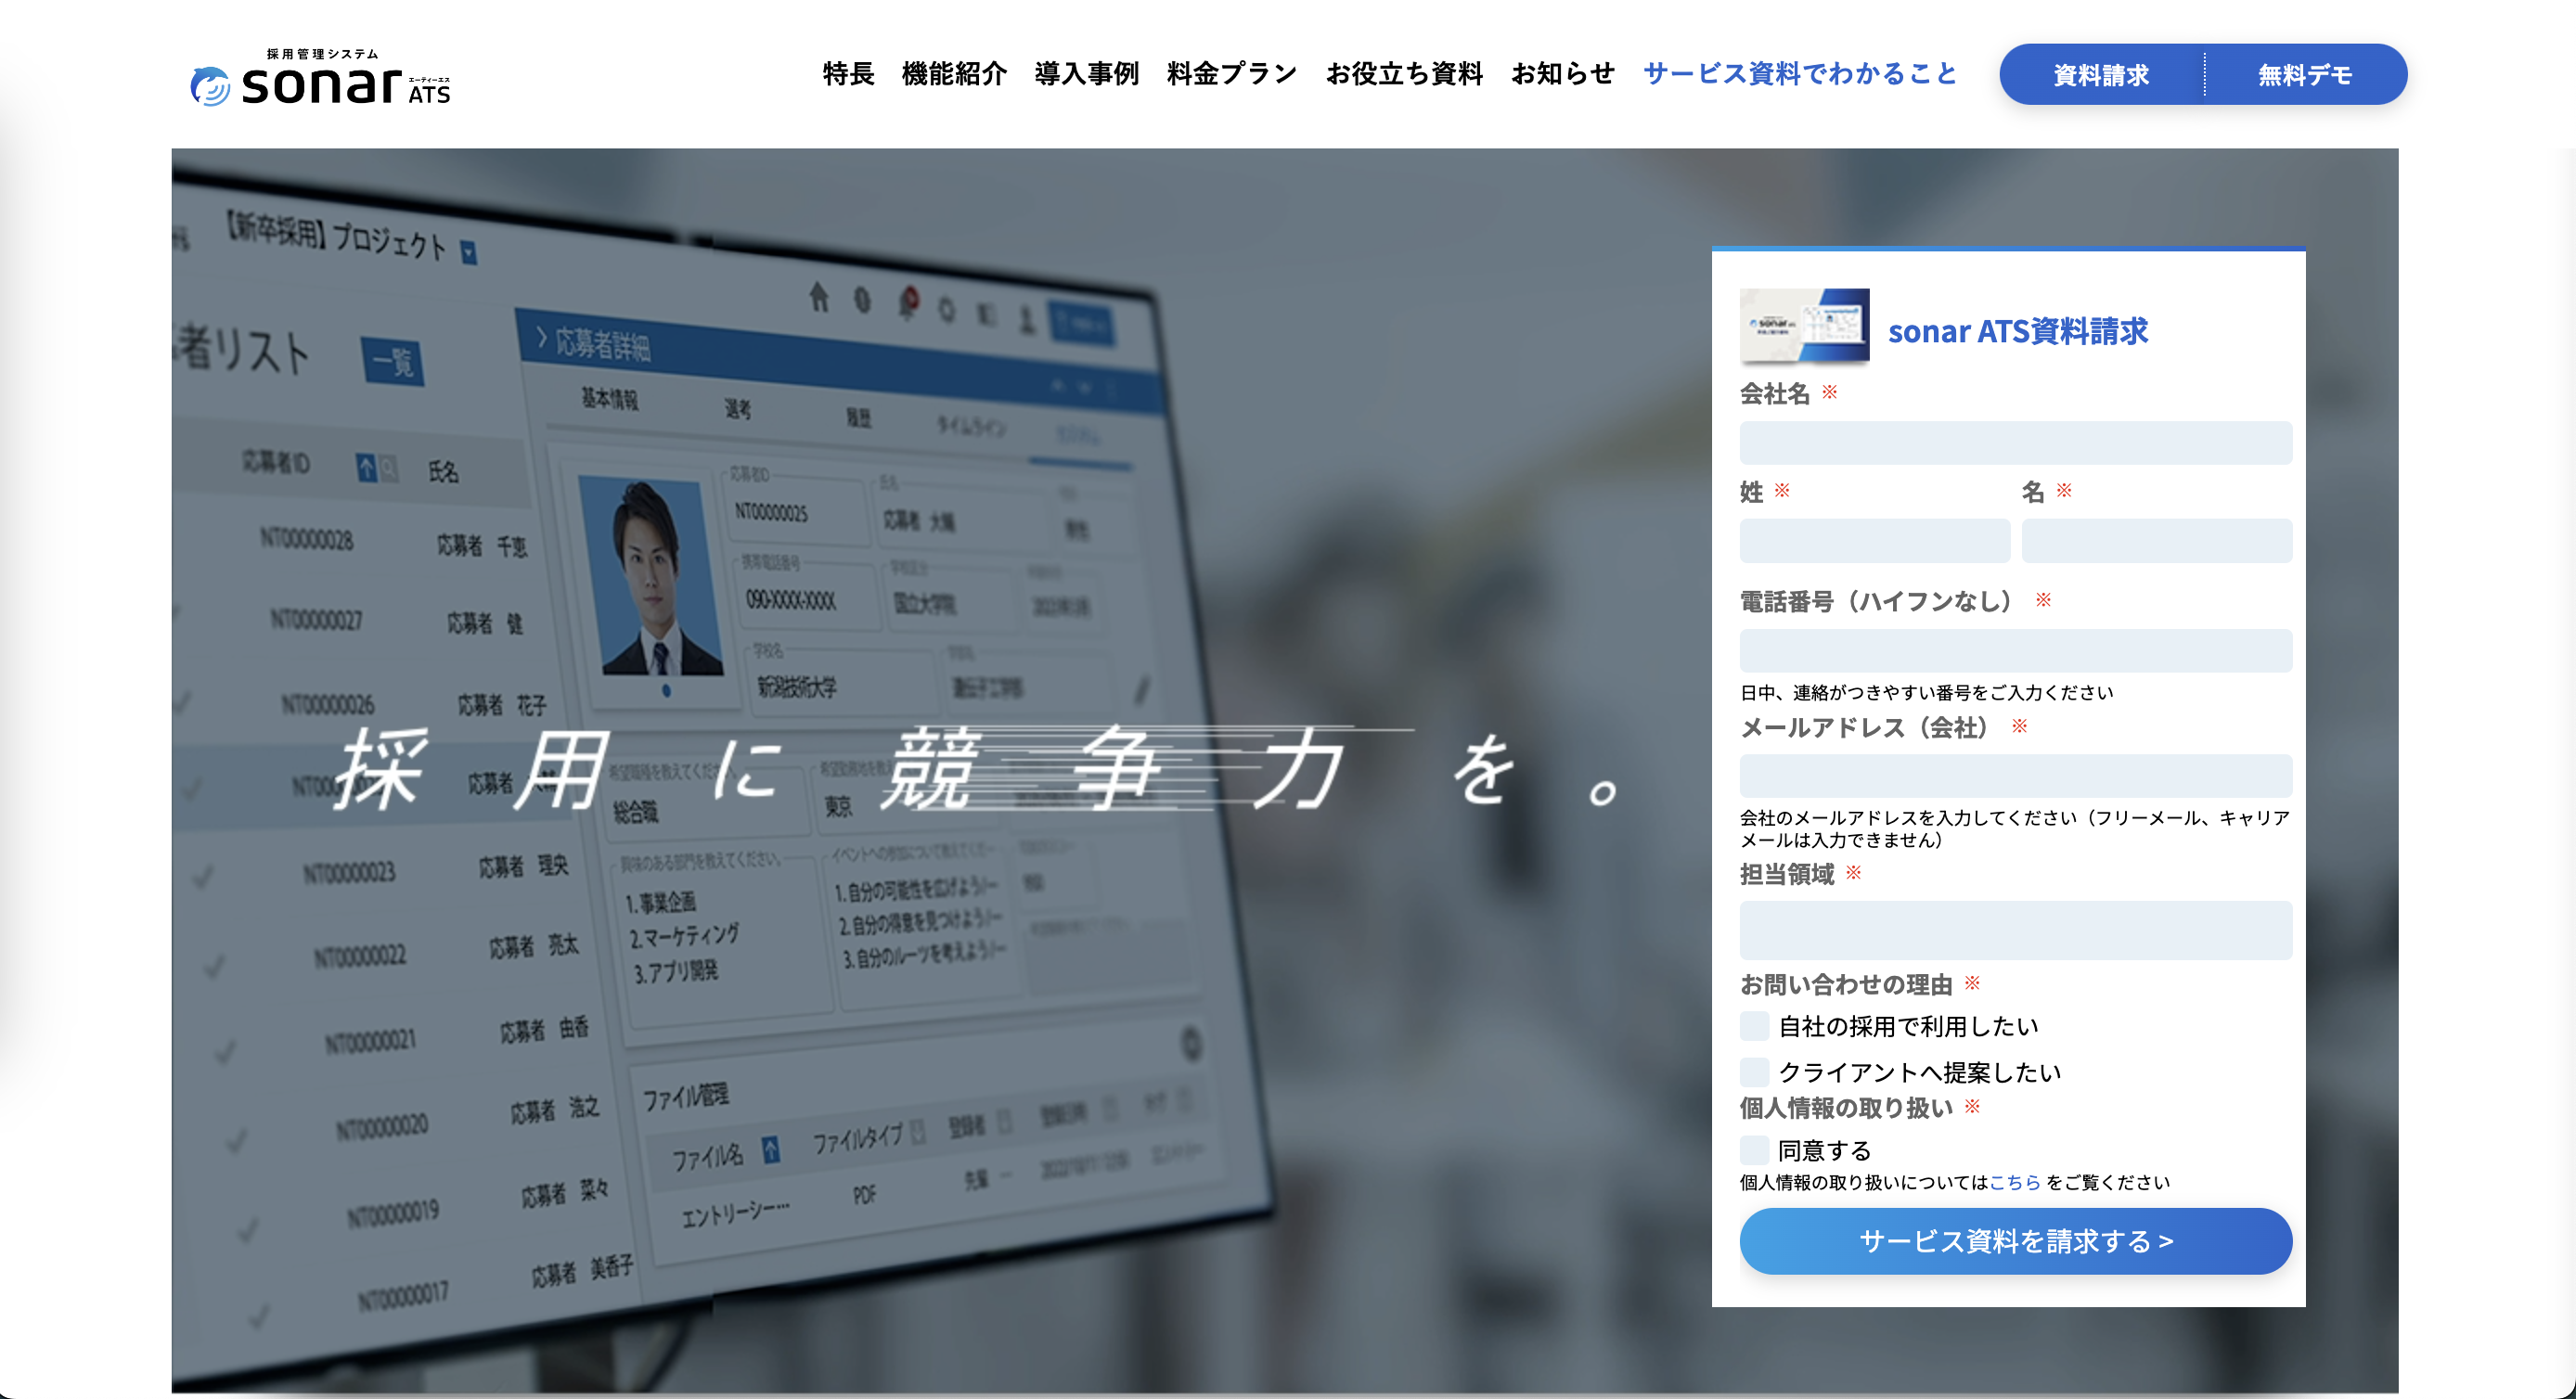Open the こちら privacy policy link
2576x1399 pixels.
click(2015, 1182)
